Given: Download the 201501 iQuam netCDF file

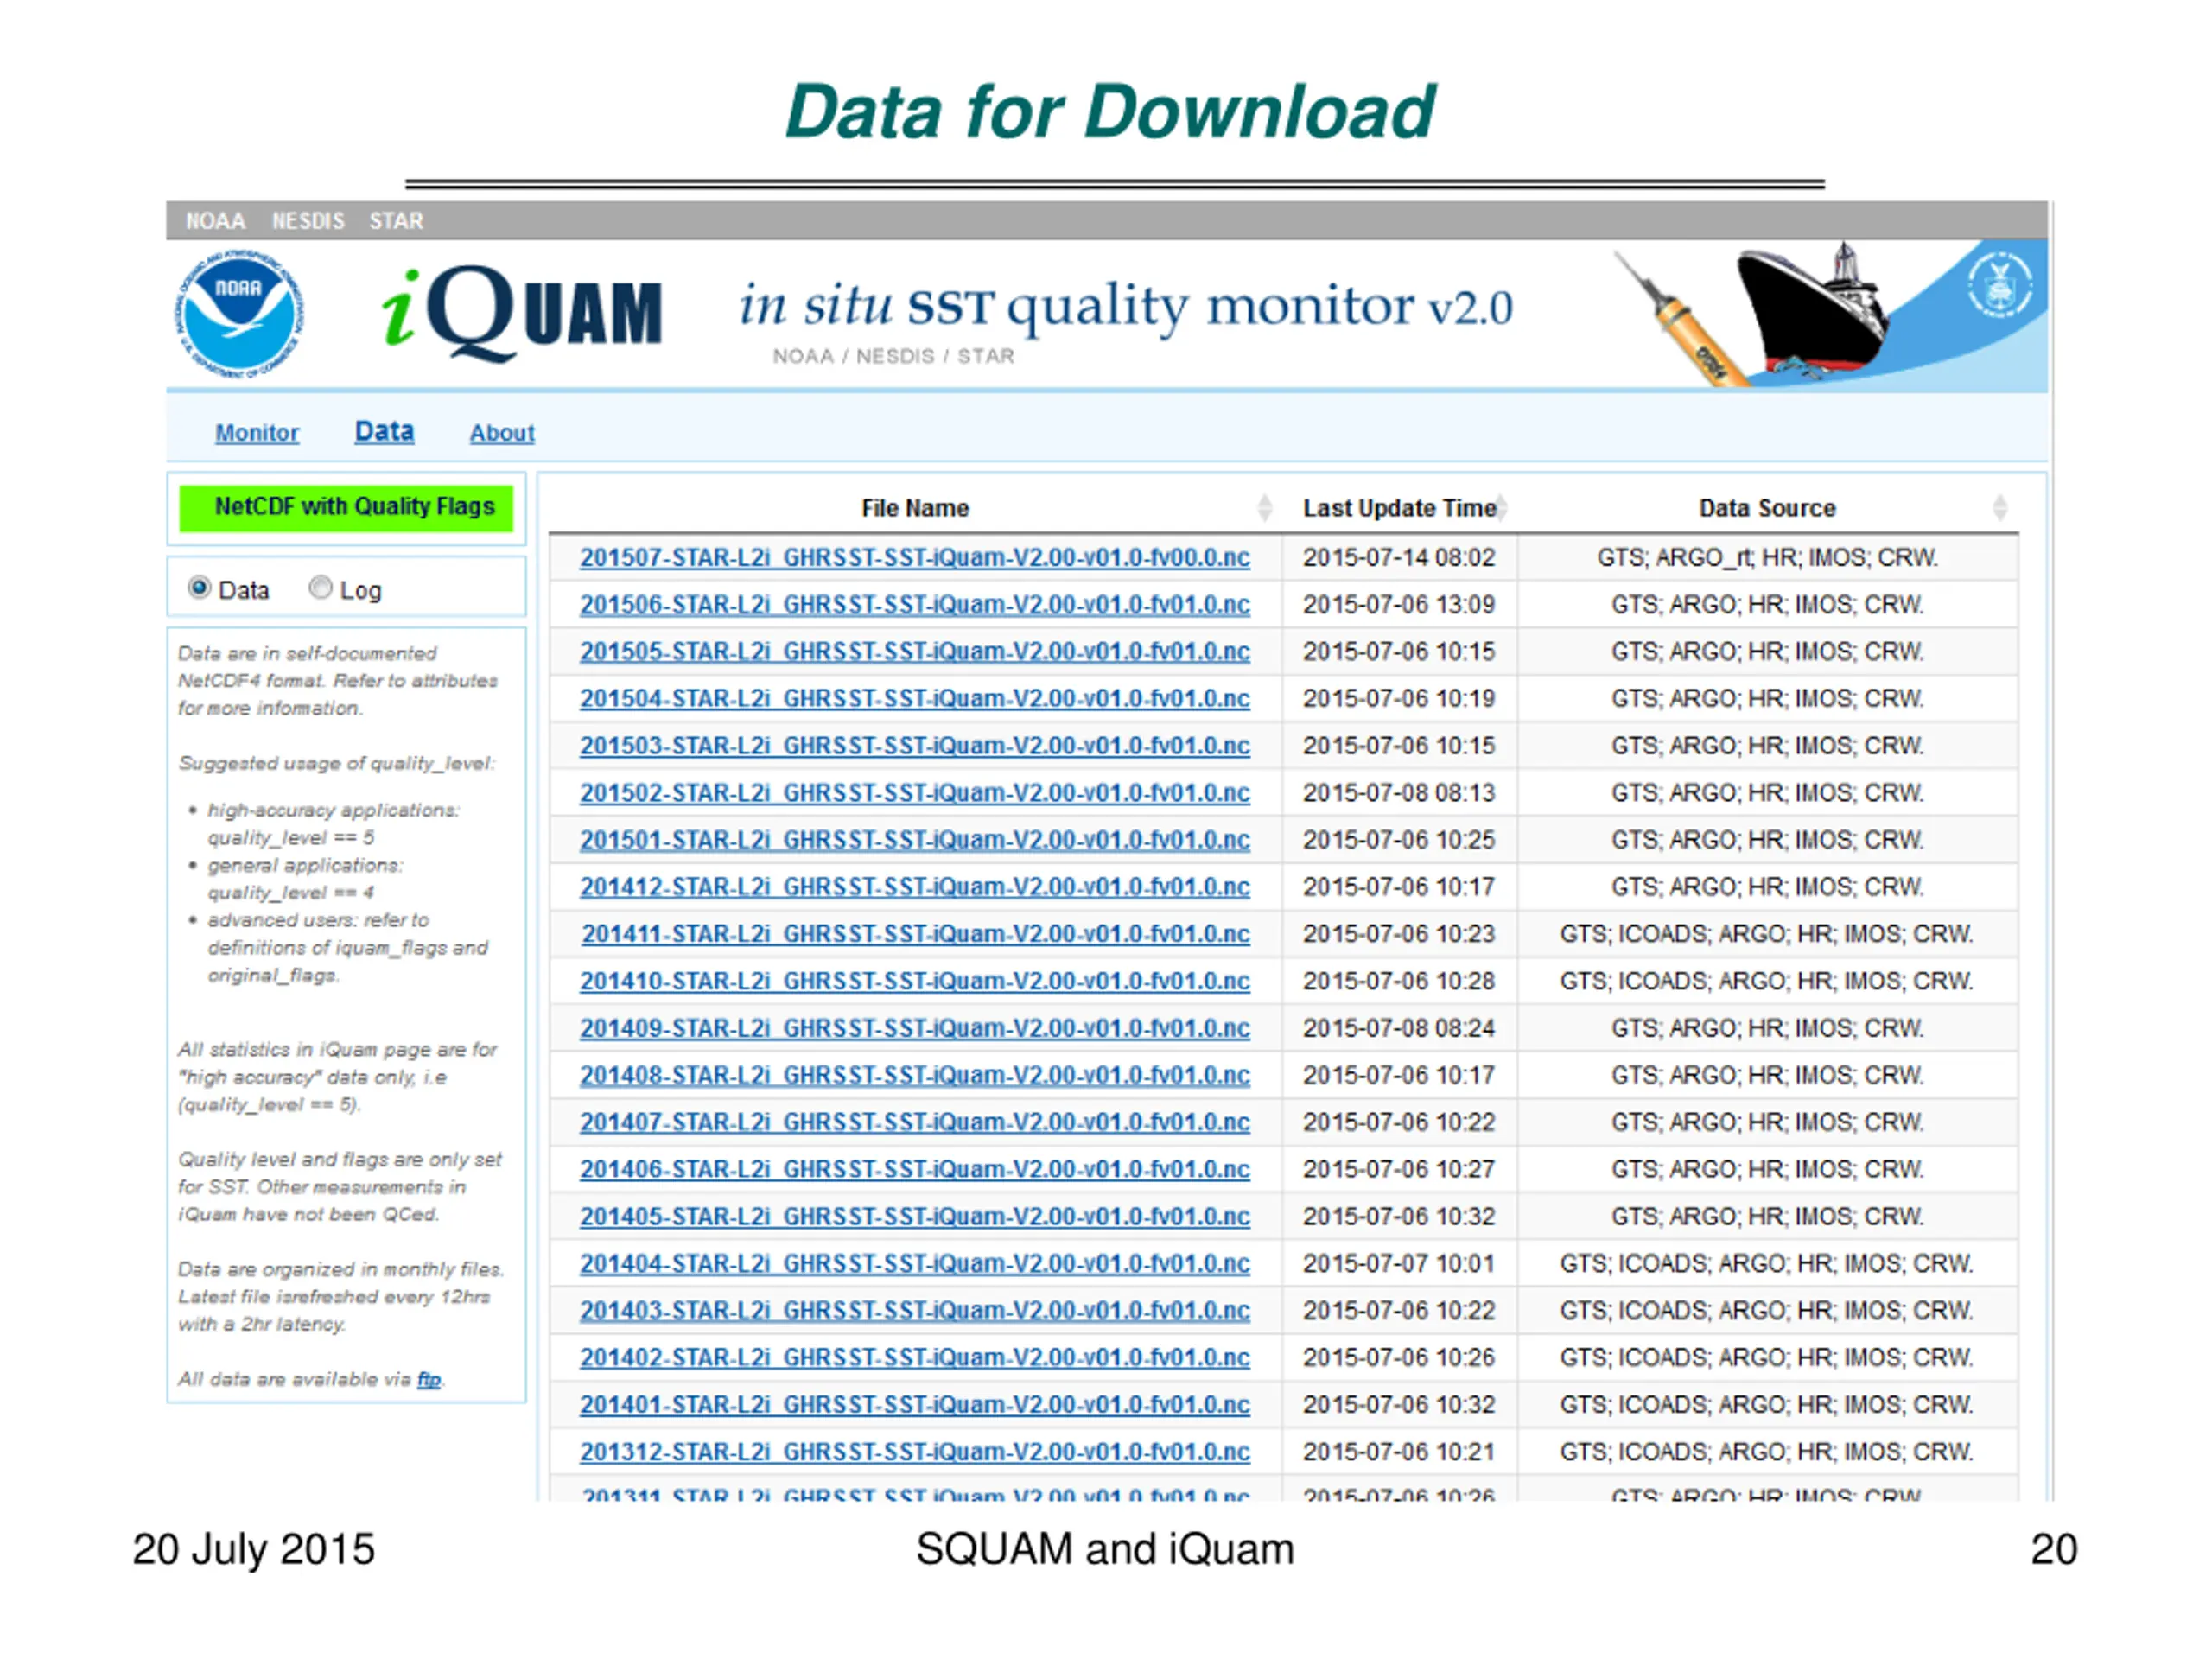Looking at the screenshot, I should pos(915,839).
